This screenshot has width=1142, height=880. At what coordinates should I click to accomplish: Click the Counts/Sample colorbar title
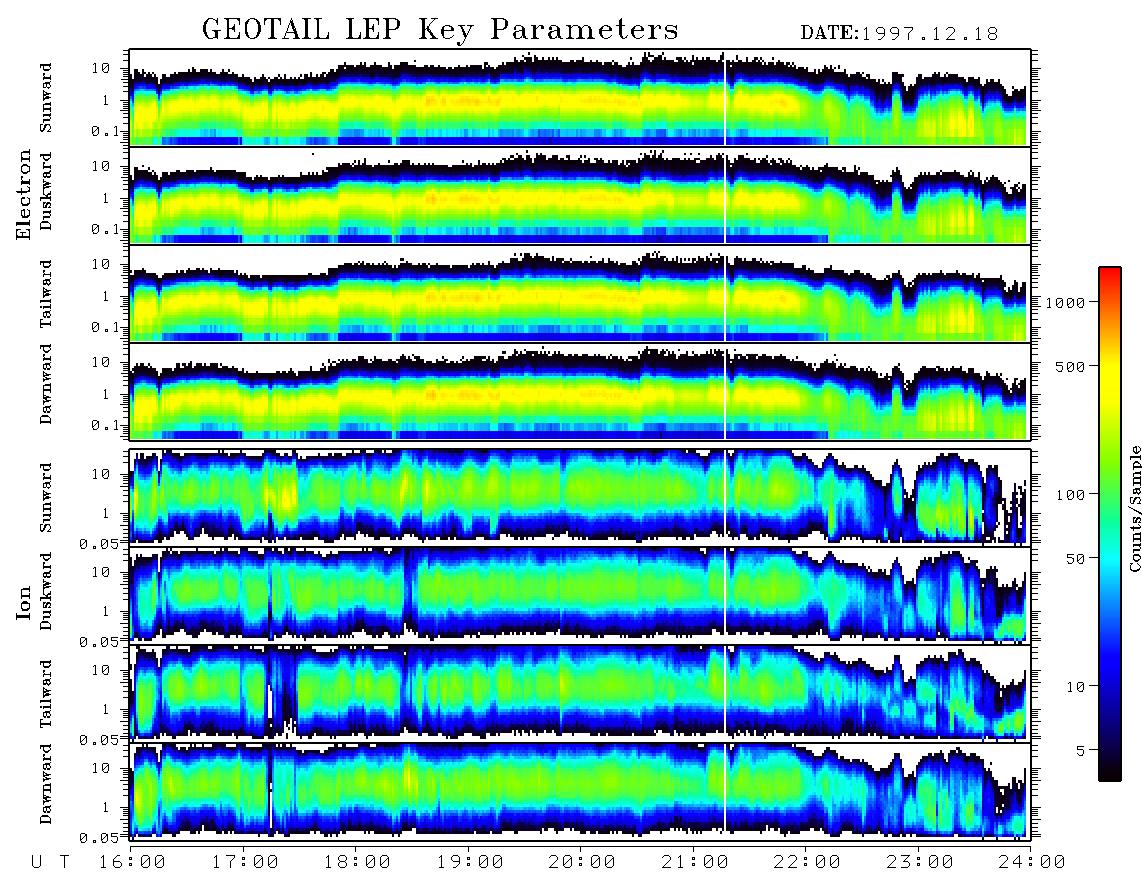pos(1134,508)
